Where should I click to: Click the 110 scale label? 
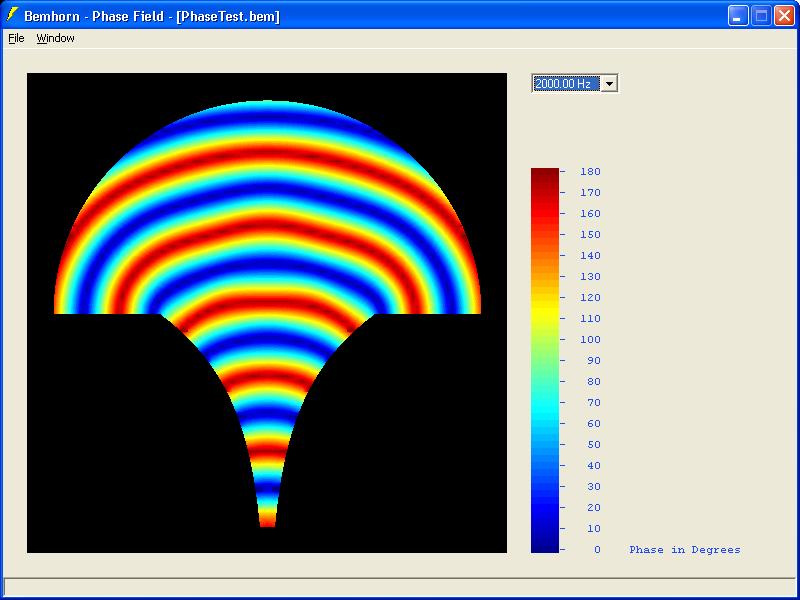tap(590, 318)
